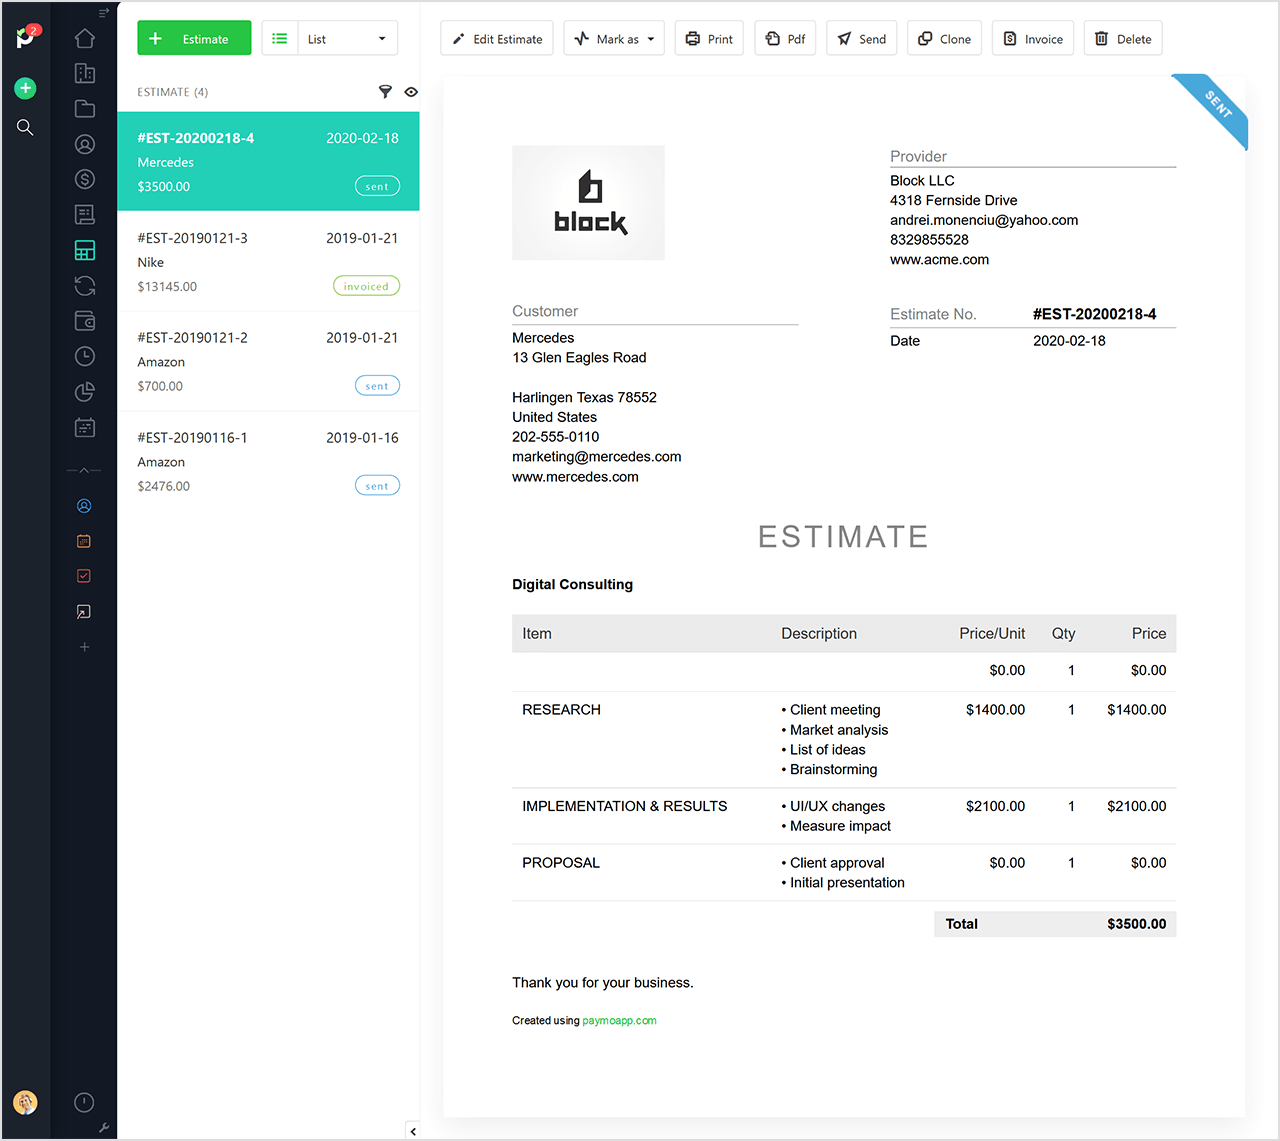
Task: Click the block company logo
Action: click(588, 203)
